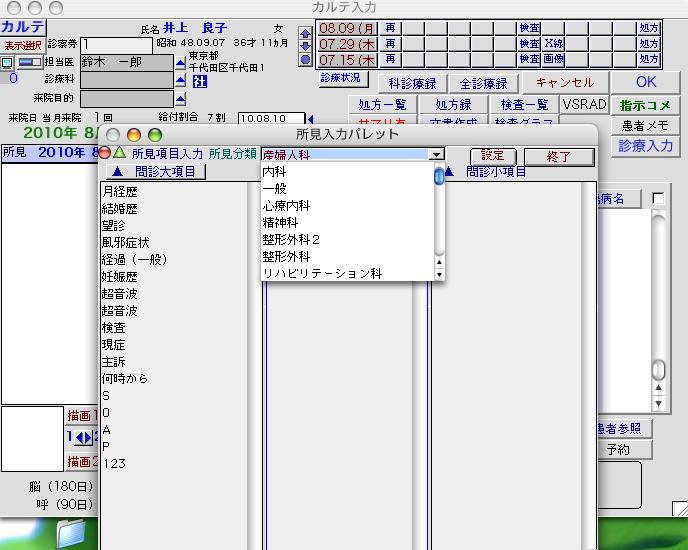Click the 処方 cell in the 07.29 row
Screen dimensions: 688x550
click(x=649, y=44)
